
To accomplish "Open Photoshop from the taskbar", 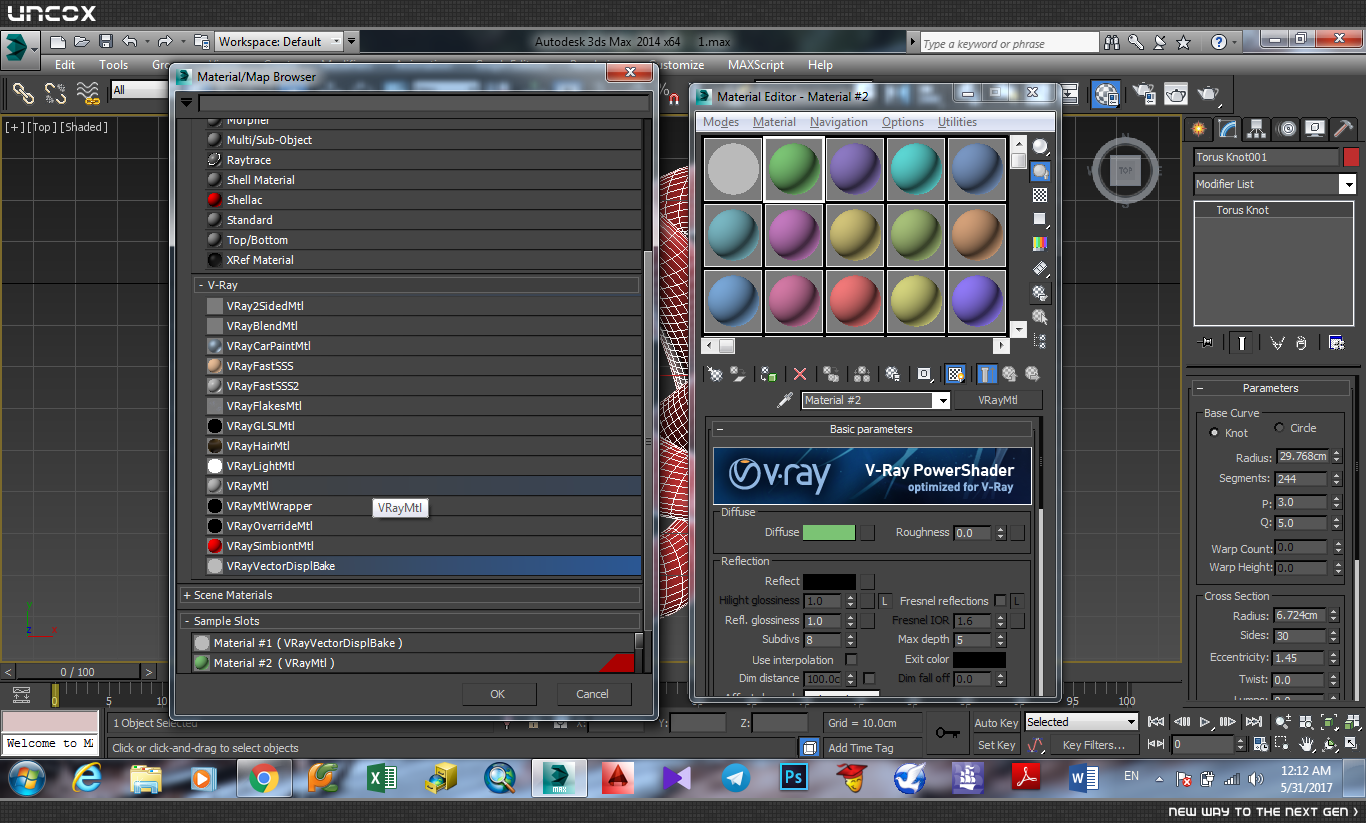I will 794,778.
